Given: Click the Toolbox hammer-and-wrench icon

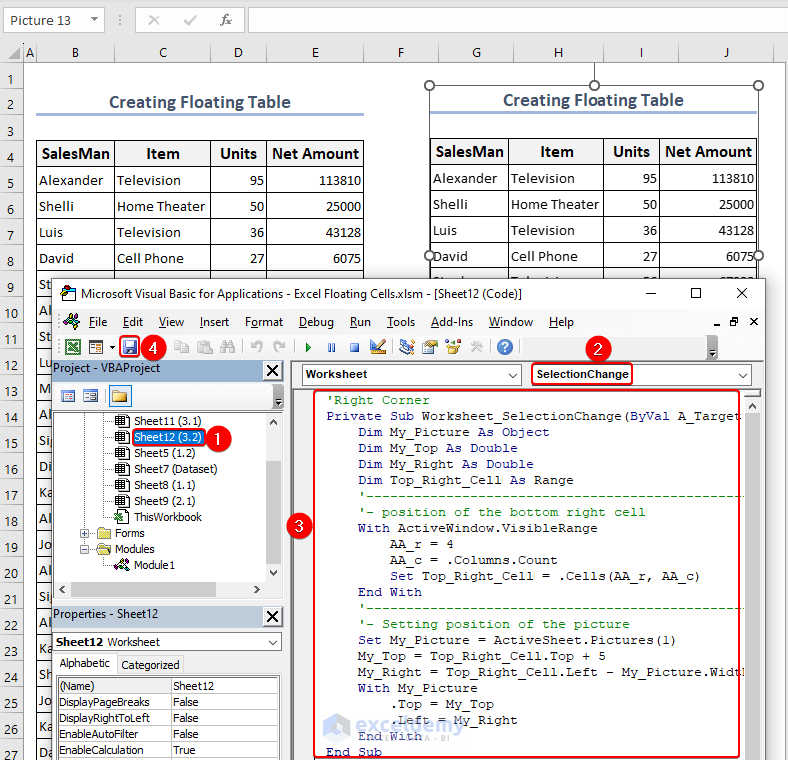Looking at the screenshot, I should coord(476,347).
